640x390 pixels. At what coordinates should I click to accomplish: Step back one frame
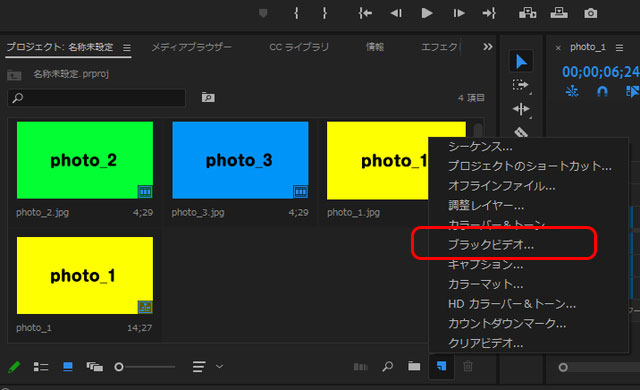396,13
